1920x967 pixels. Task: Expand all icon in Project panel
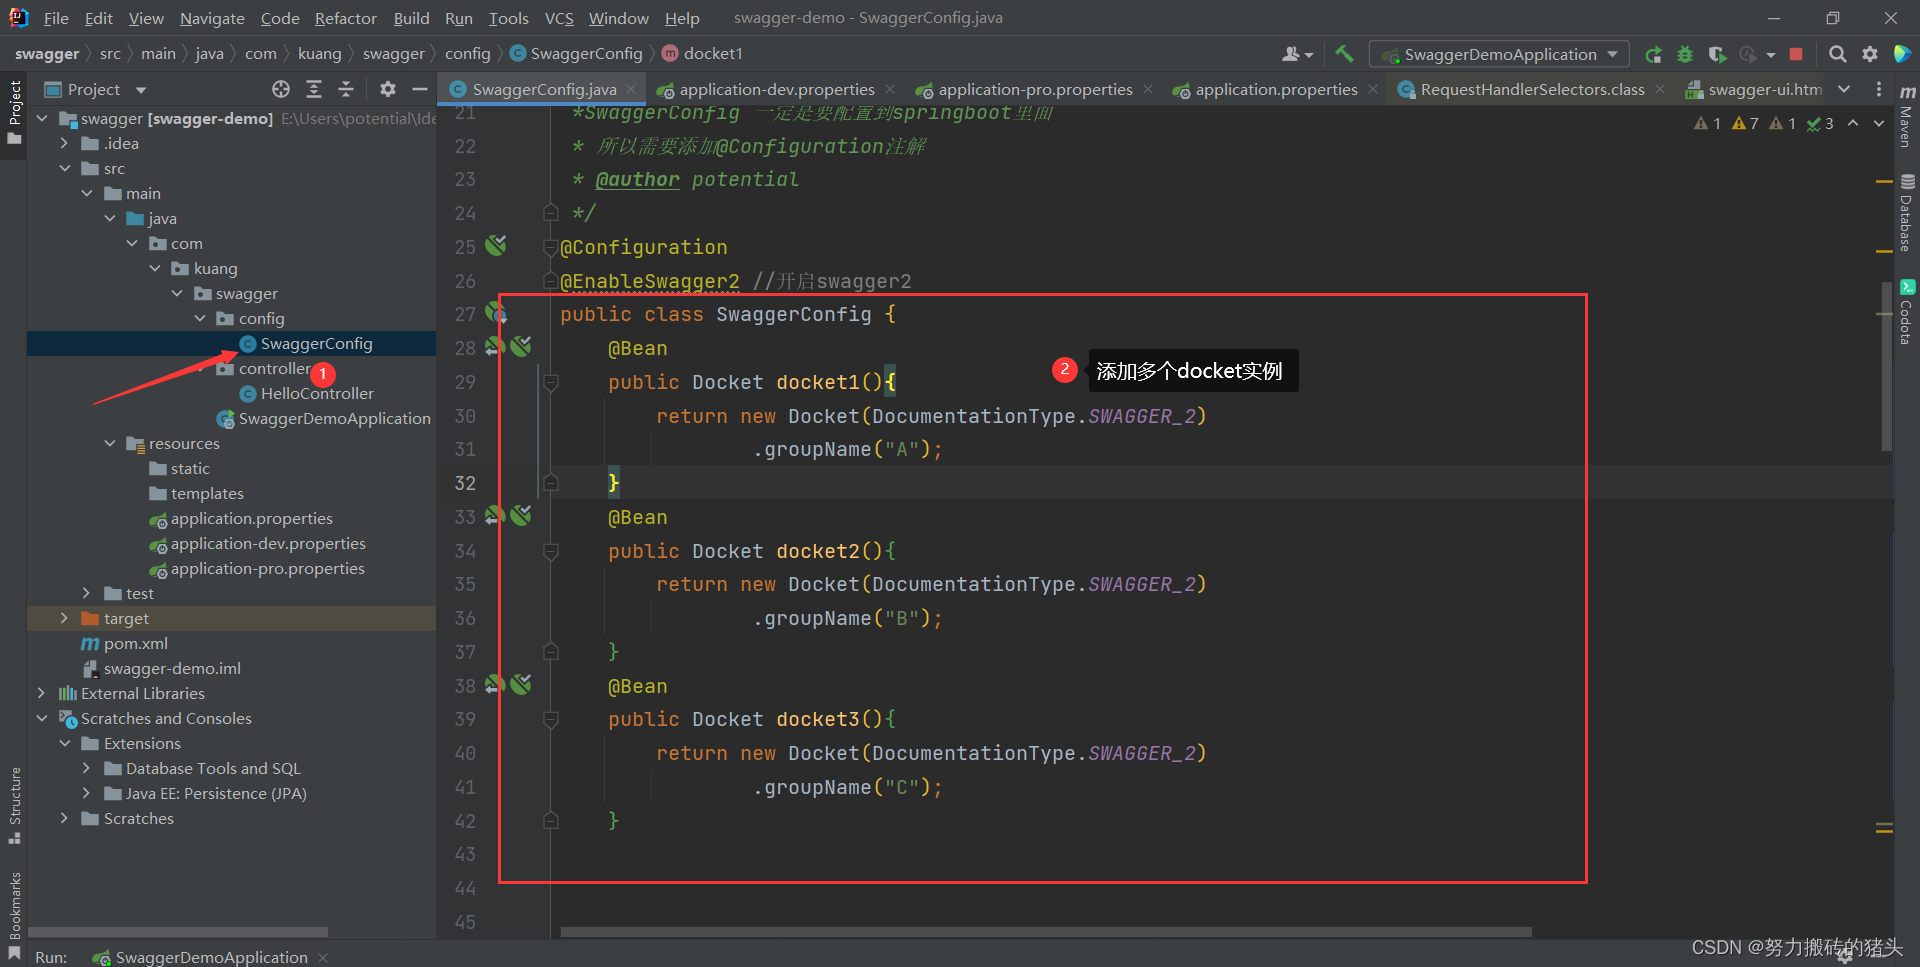pos(314,89)
